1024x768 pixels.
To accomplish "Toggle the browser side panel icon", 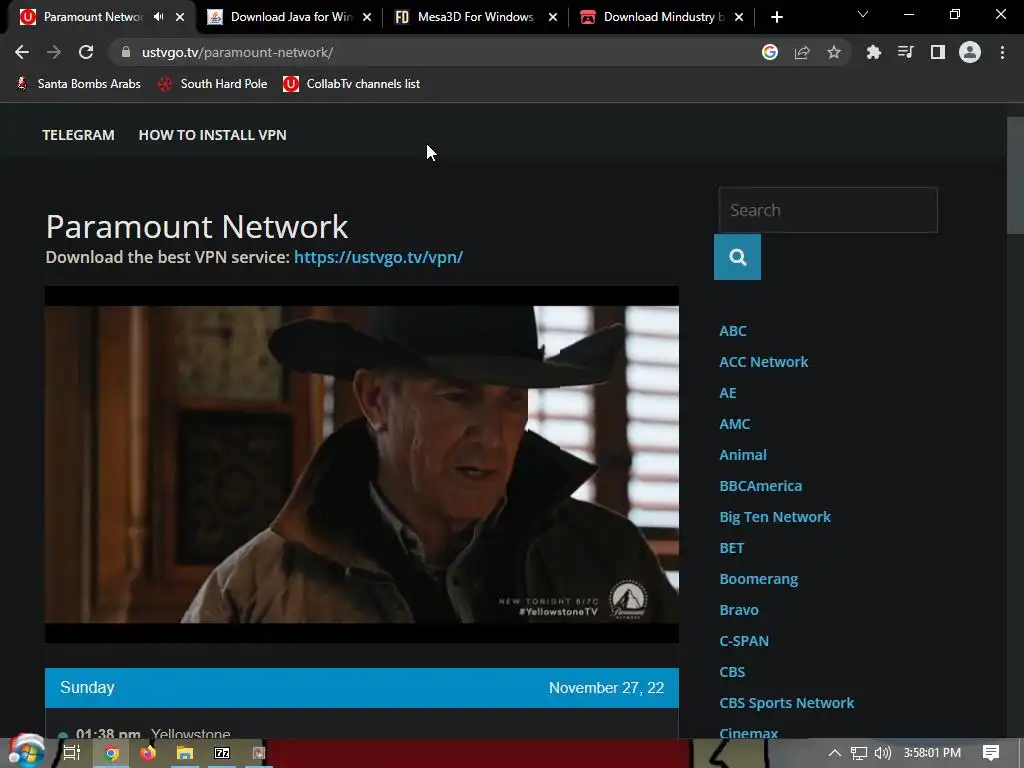I will pyautogui.click(x=938, y=52).
